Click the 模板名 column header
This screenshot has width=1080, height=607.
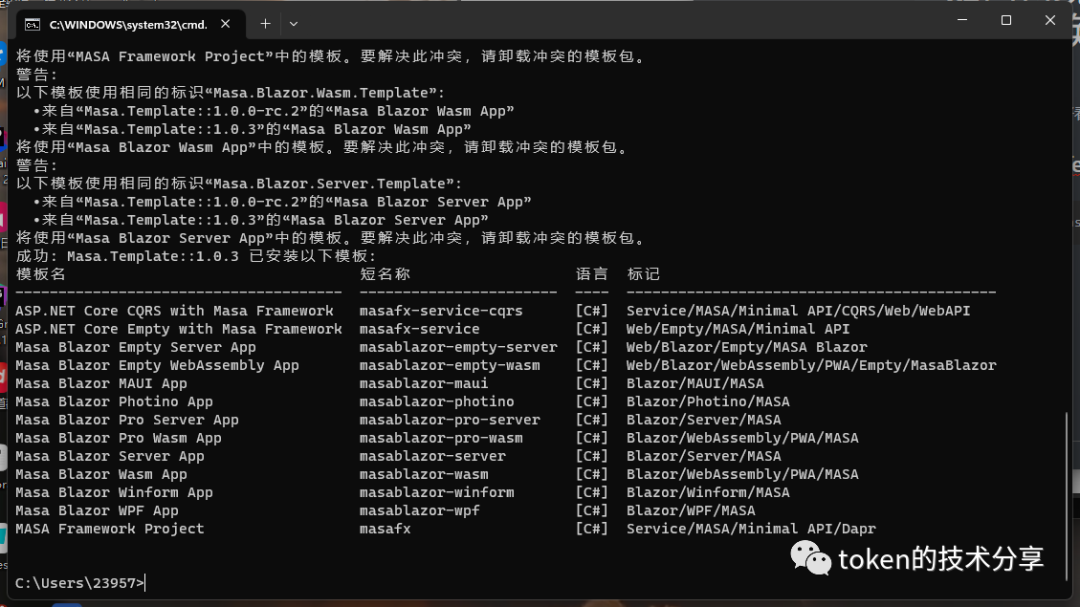[41, 274]
